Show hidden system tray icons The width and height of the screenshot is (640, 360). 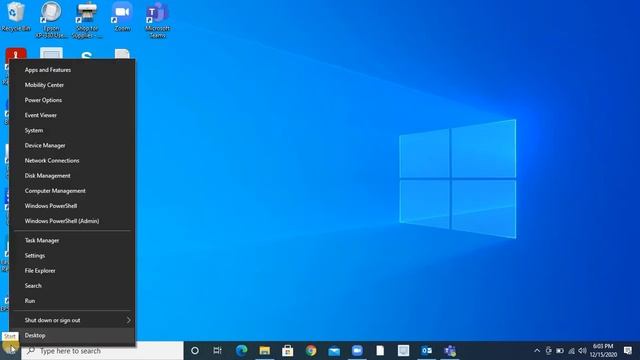point(537,351)
